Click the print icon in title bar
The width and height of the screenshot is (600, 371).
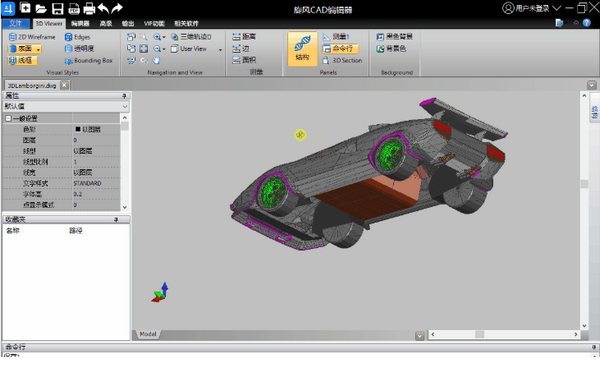pyautogui.click(x=89, y=8)
